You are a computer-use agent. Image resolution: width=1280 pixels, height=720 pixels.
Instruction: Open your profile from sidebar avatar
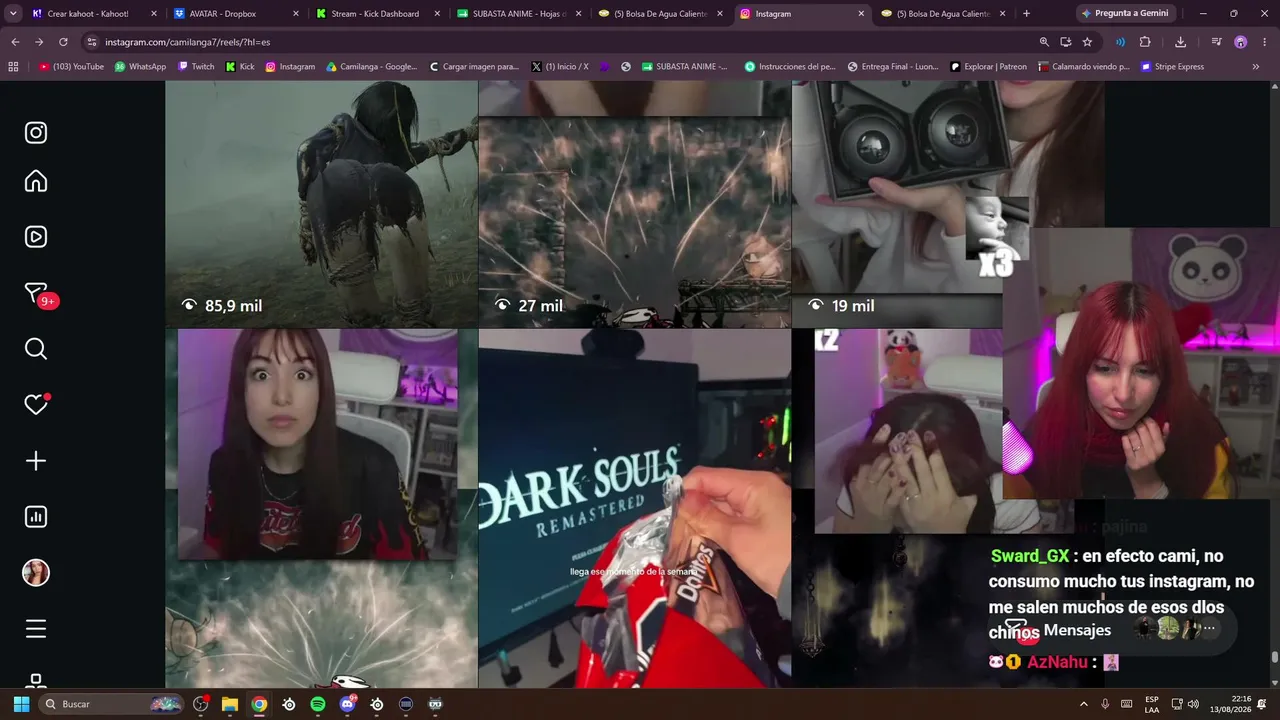point(36,573)
